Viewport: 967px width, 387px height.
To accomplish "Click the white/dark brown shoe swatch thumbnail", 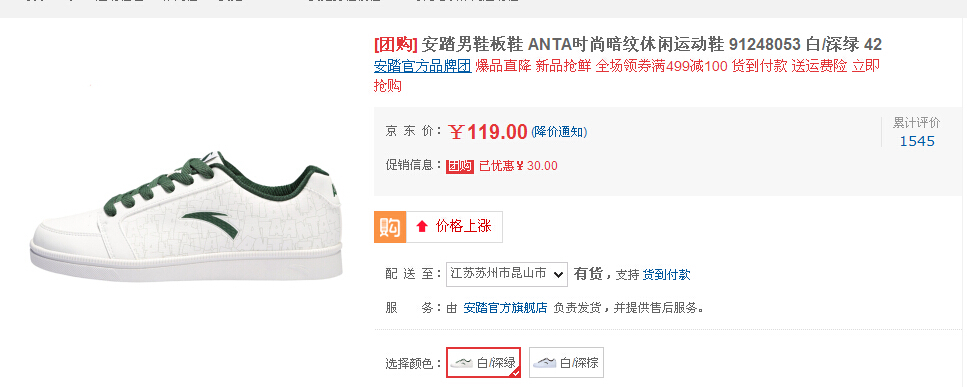I will pyautogui.click(x=544, y=362).
